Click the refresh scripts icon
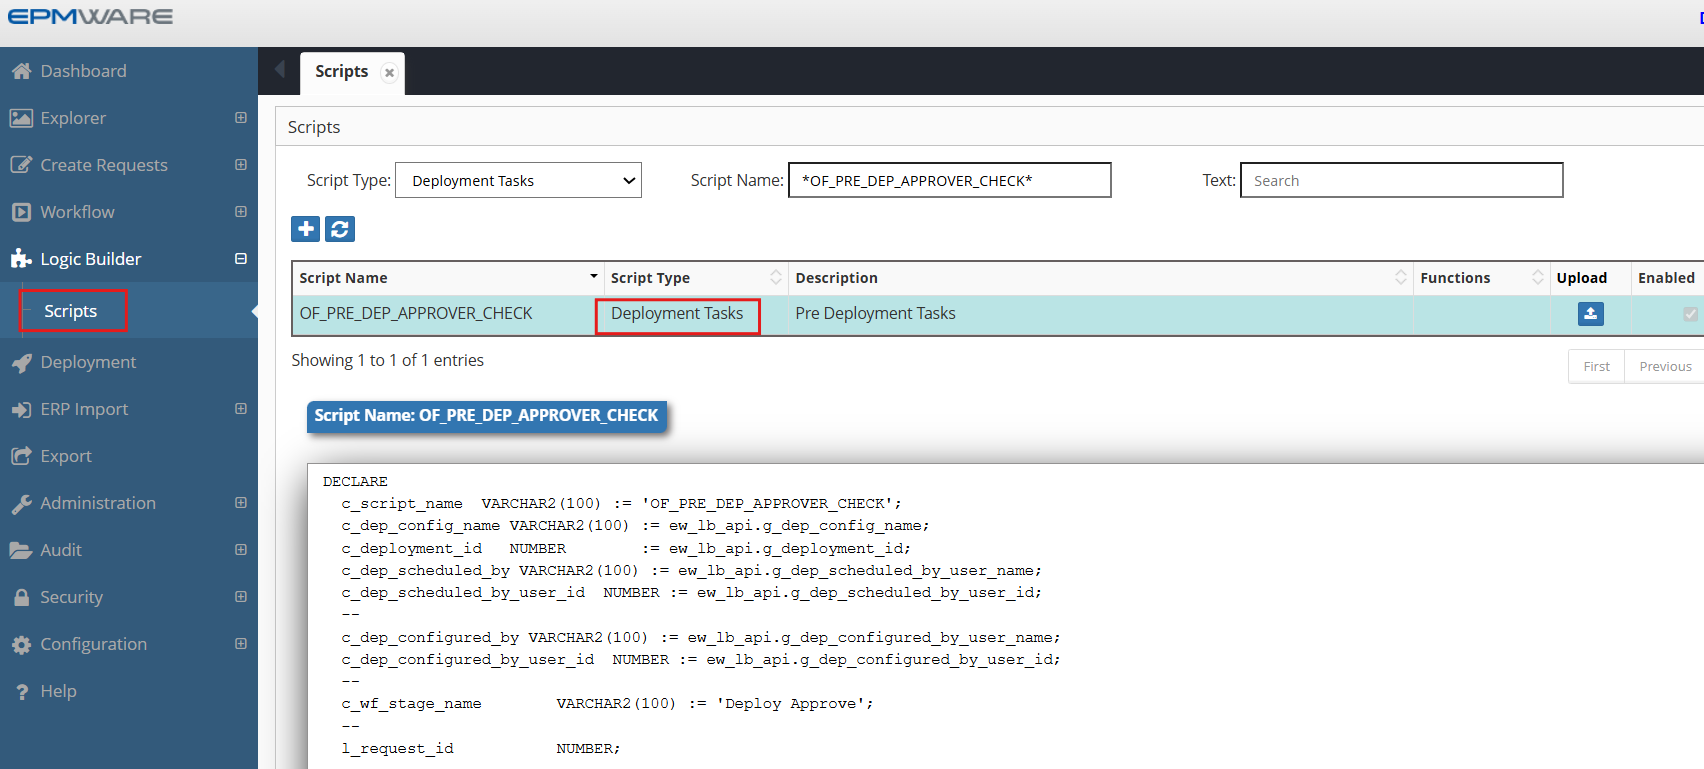This screenshot has height=769, width=1704. point(340,229)
